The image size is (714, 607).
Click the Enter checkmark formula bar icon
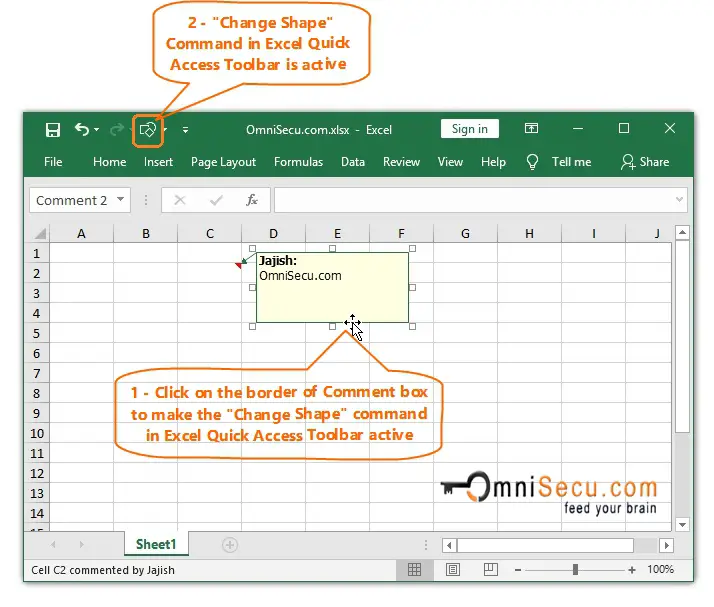point(216,200)
